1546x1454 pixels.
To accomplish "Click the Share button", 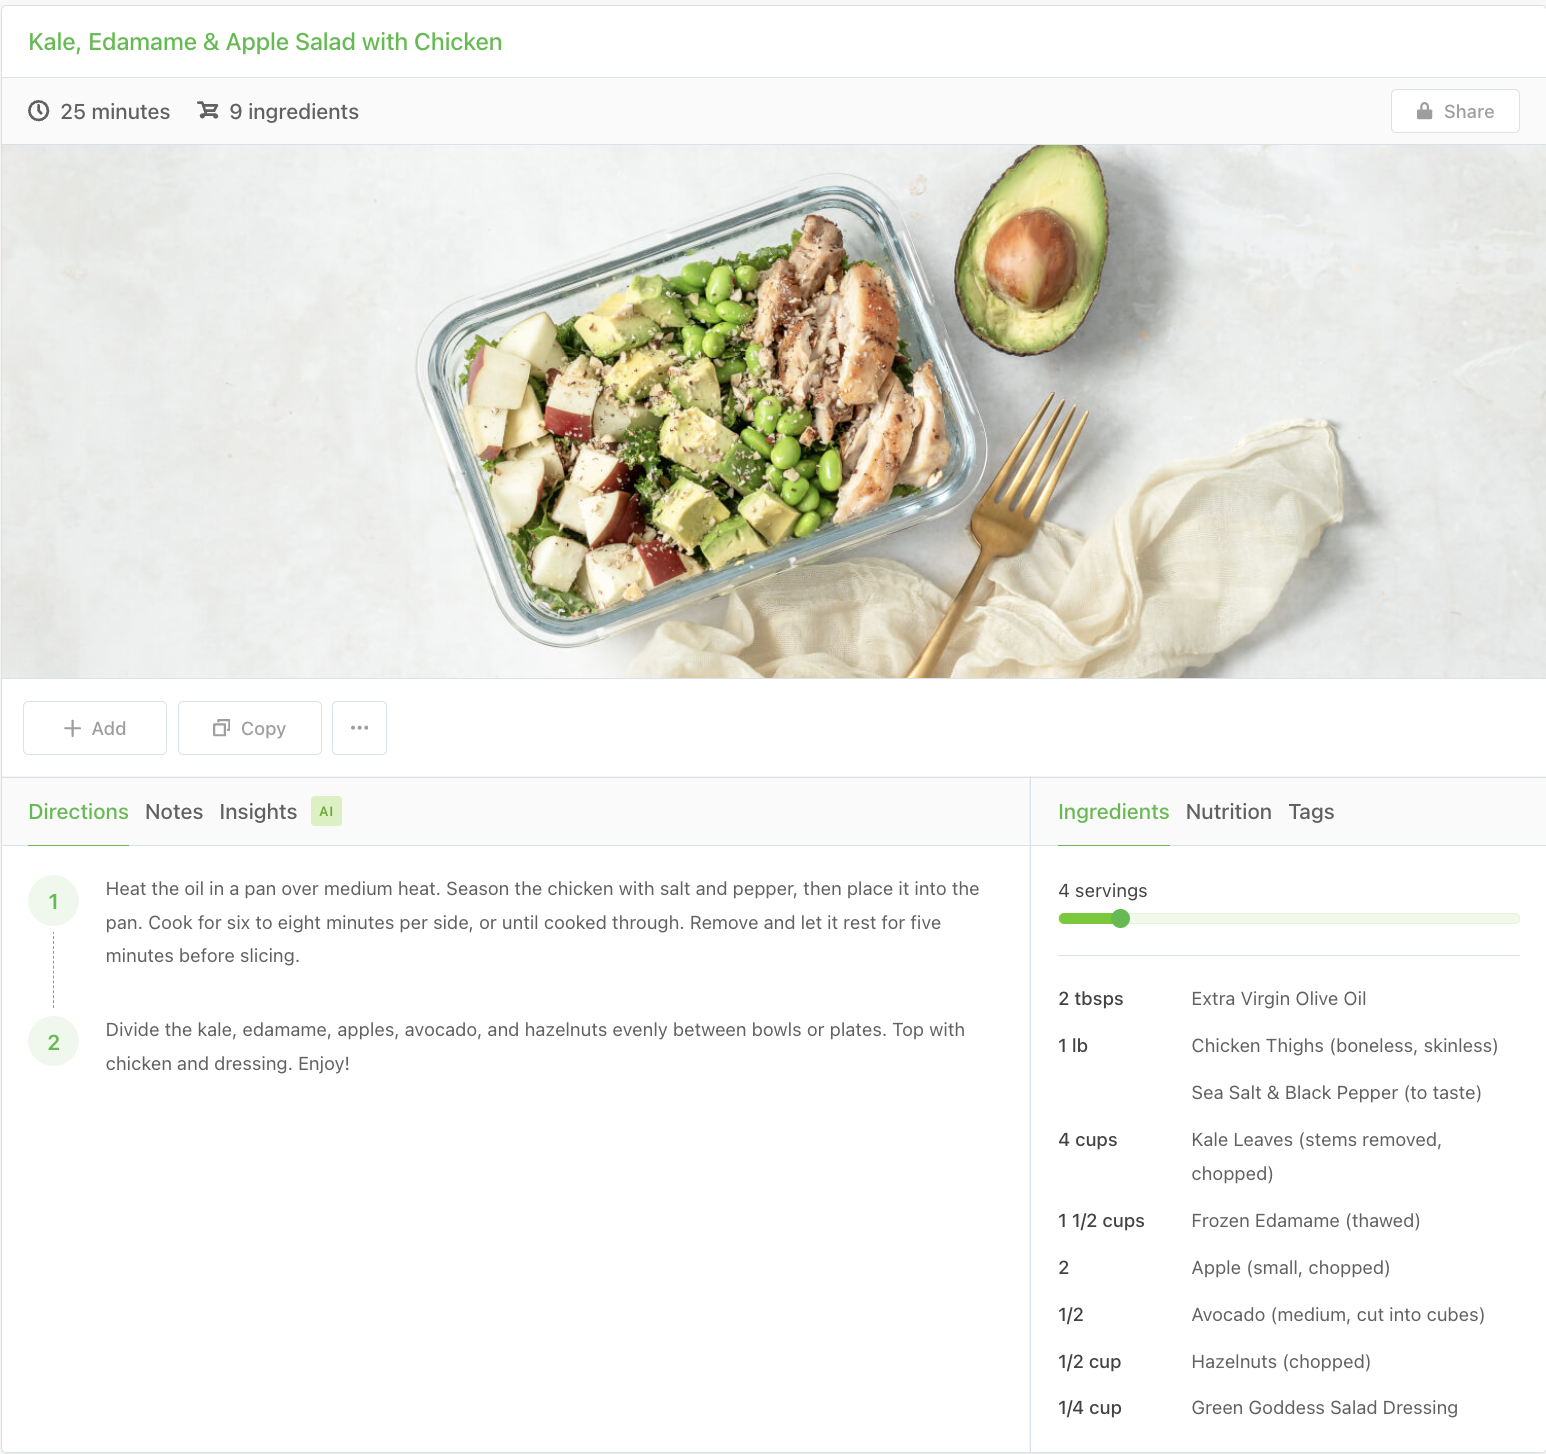I will [x=1455, y=111].
